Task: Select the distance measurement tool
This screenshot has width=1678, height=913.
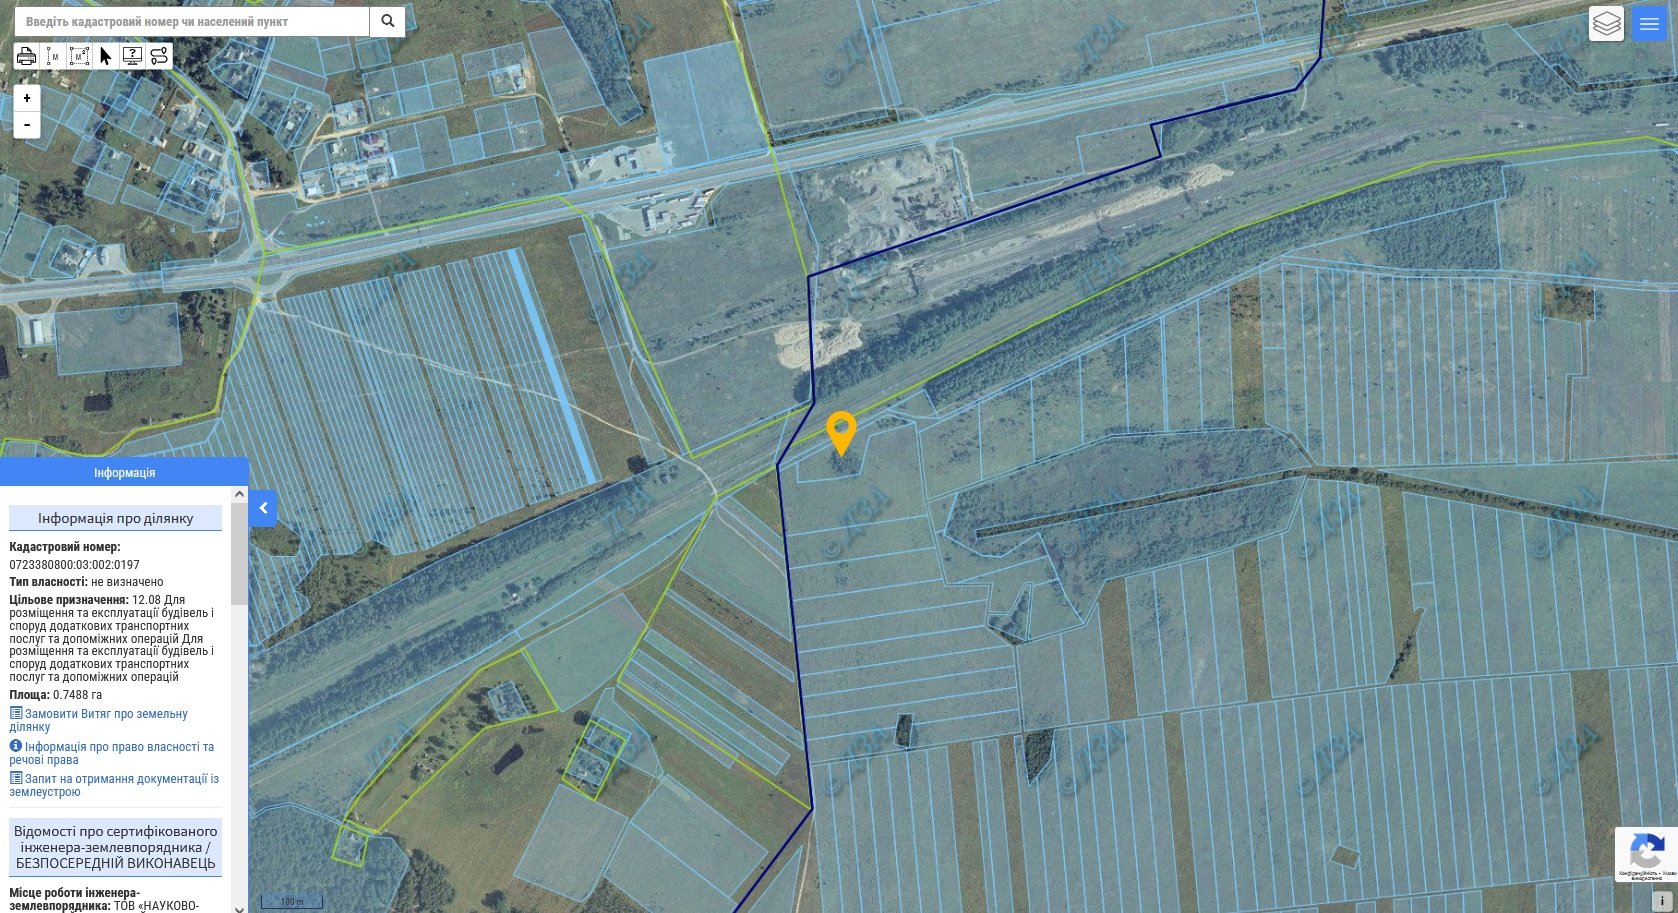Action: [53, 56]
